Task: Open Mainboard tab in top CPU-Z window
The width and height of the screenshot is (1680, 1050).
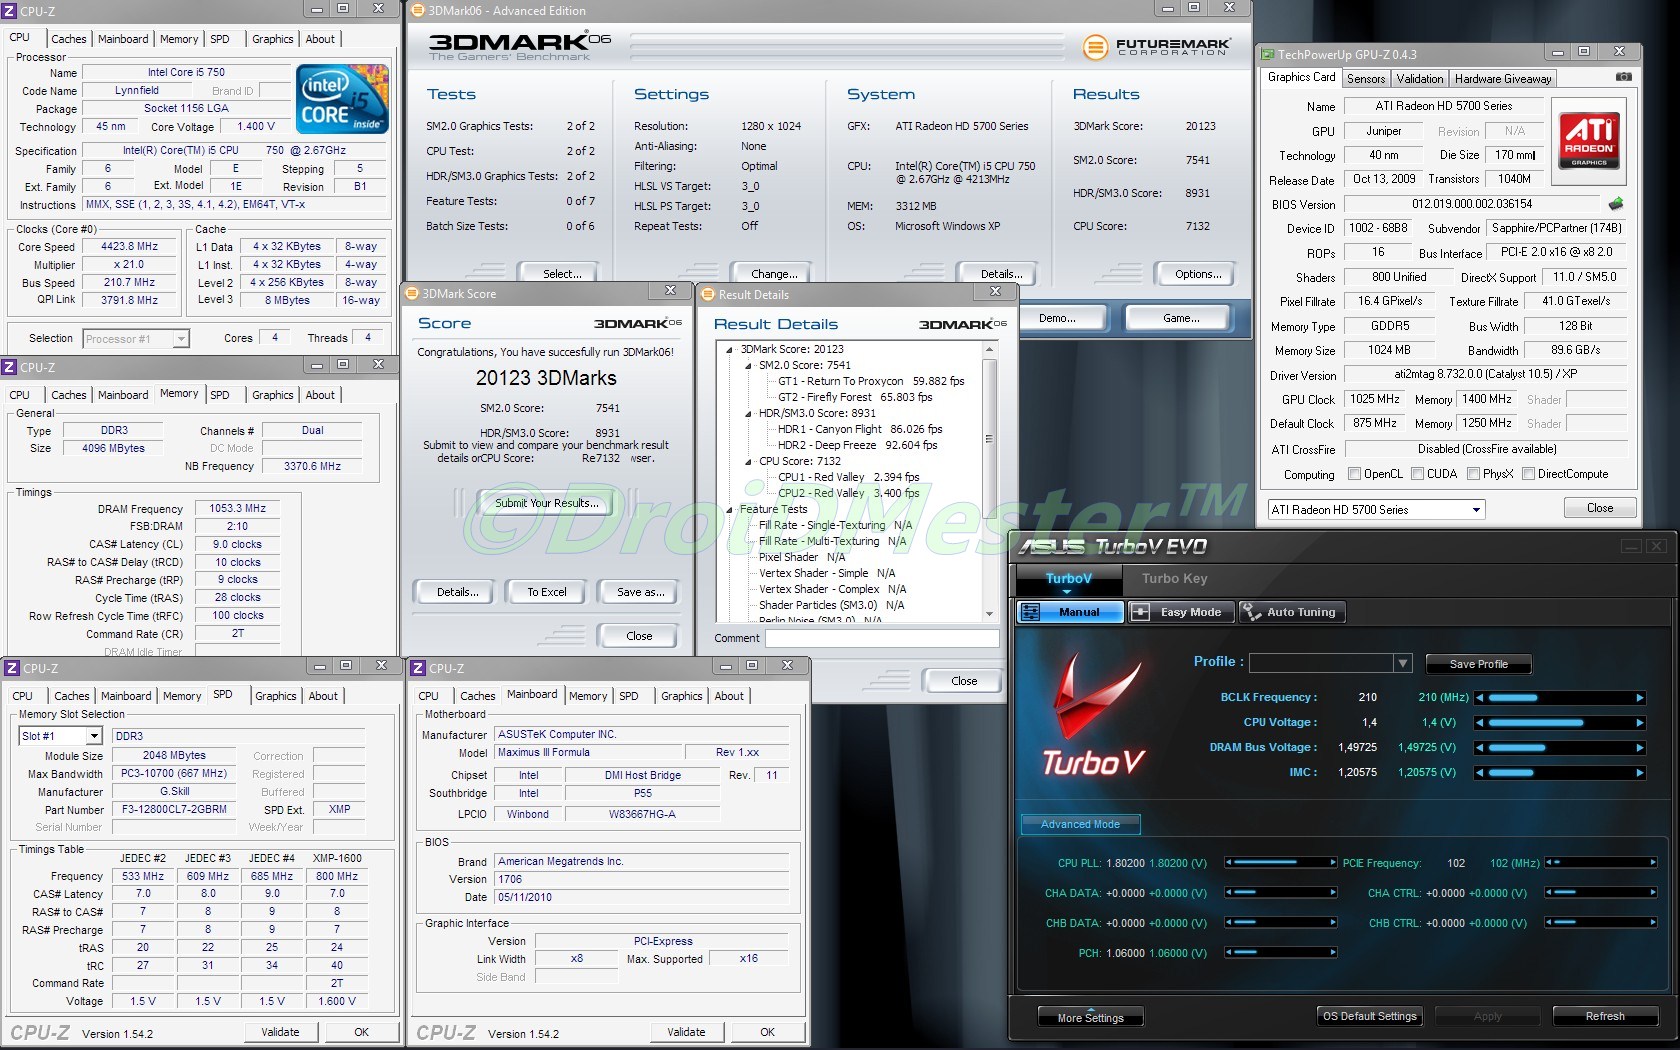Action: click(123, 39)
